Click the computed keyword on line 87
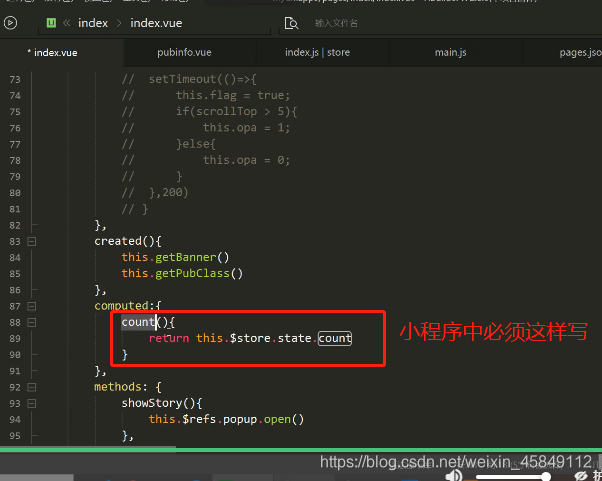Screen dimensions: 602x481 click(121, 306)
